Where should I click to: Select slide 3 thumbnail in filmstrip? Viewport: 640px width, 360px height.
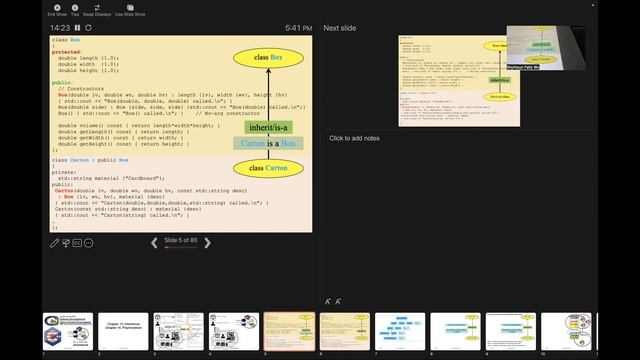point(179,331)
